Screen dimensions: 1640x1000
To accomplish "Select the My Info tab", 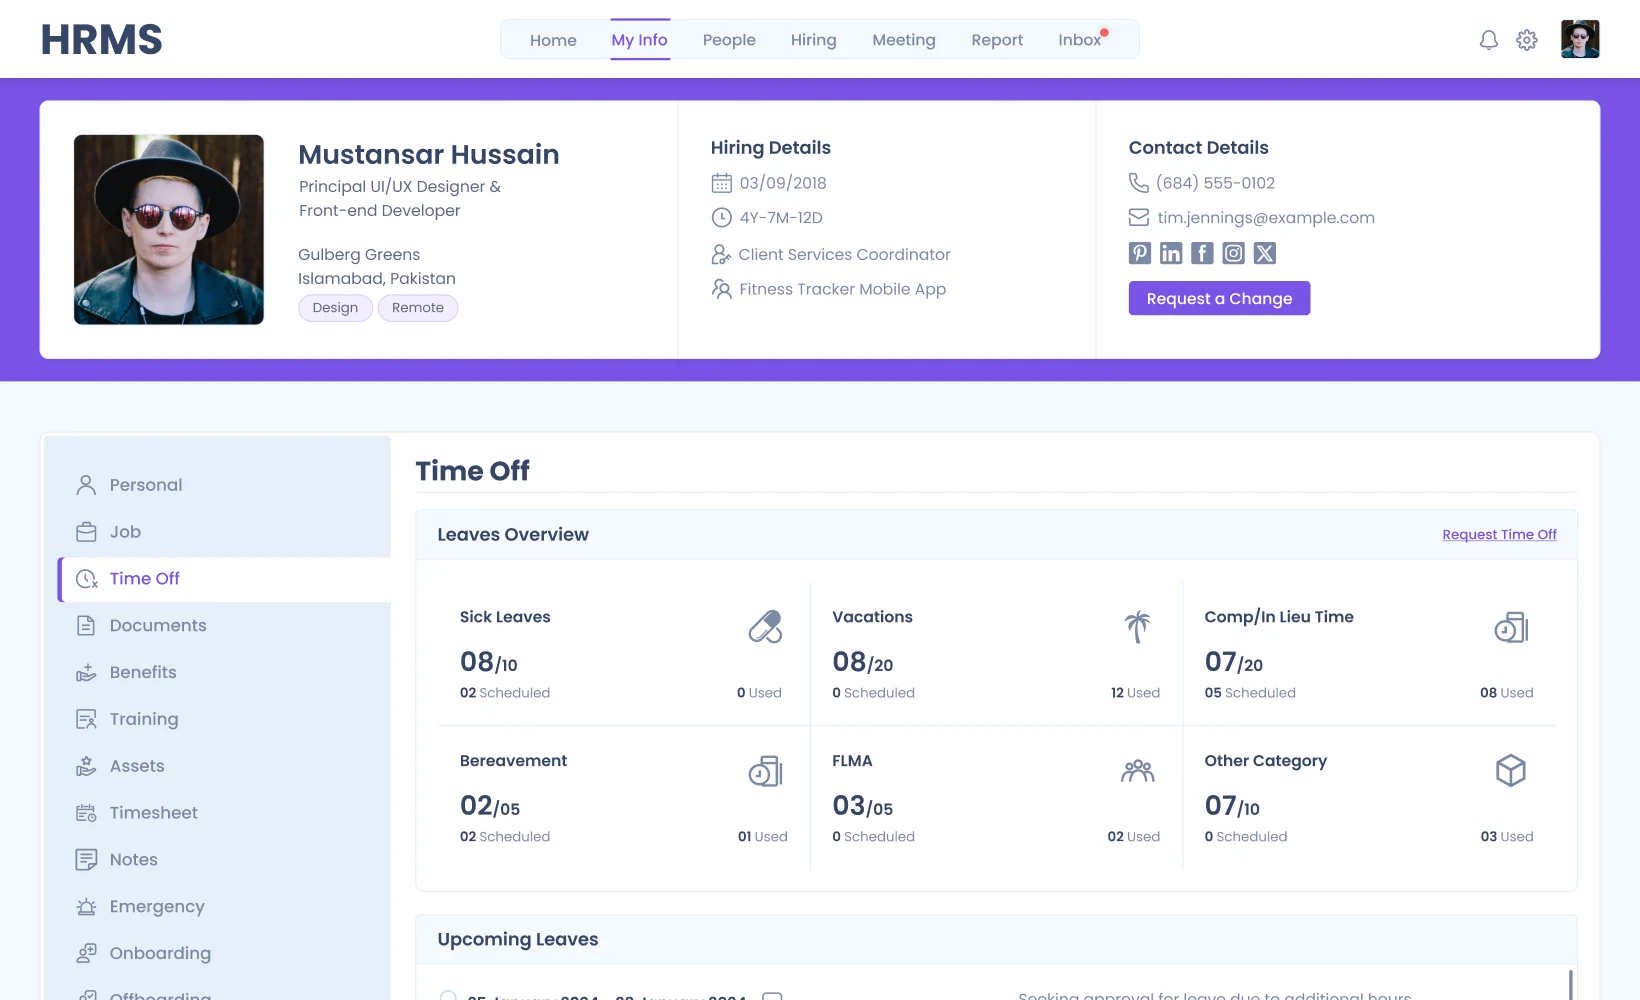I will pos(639,40).
